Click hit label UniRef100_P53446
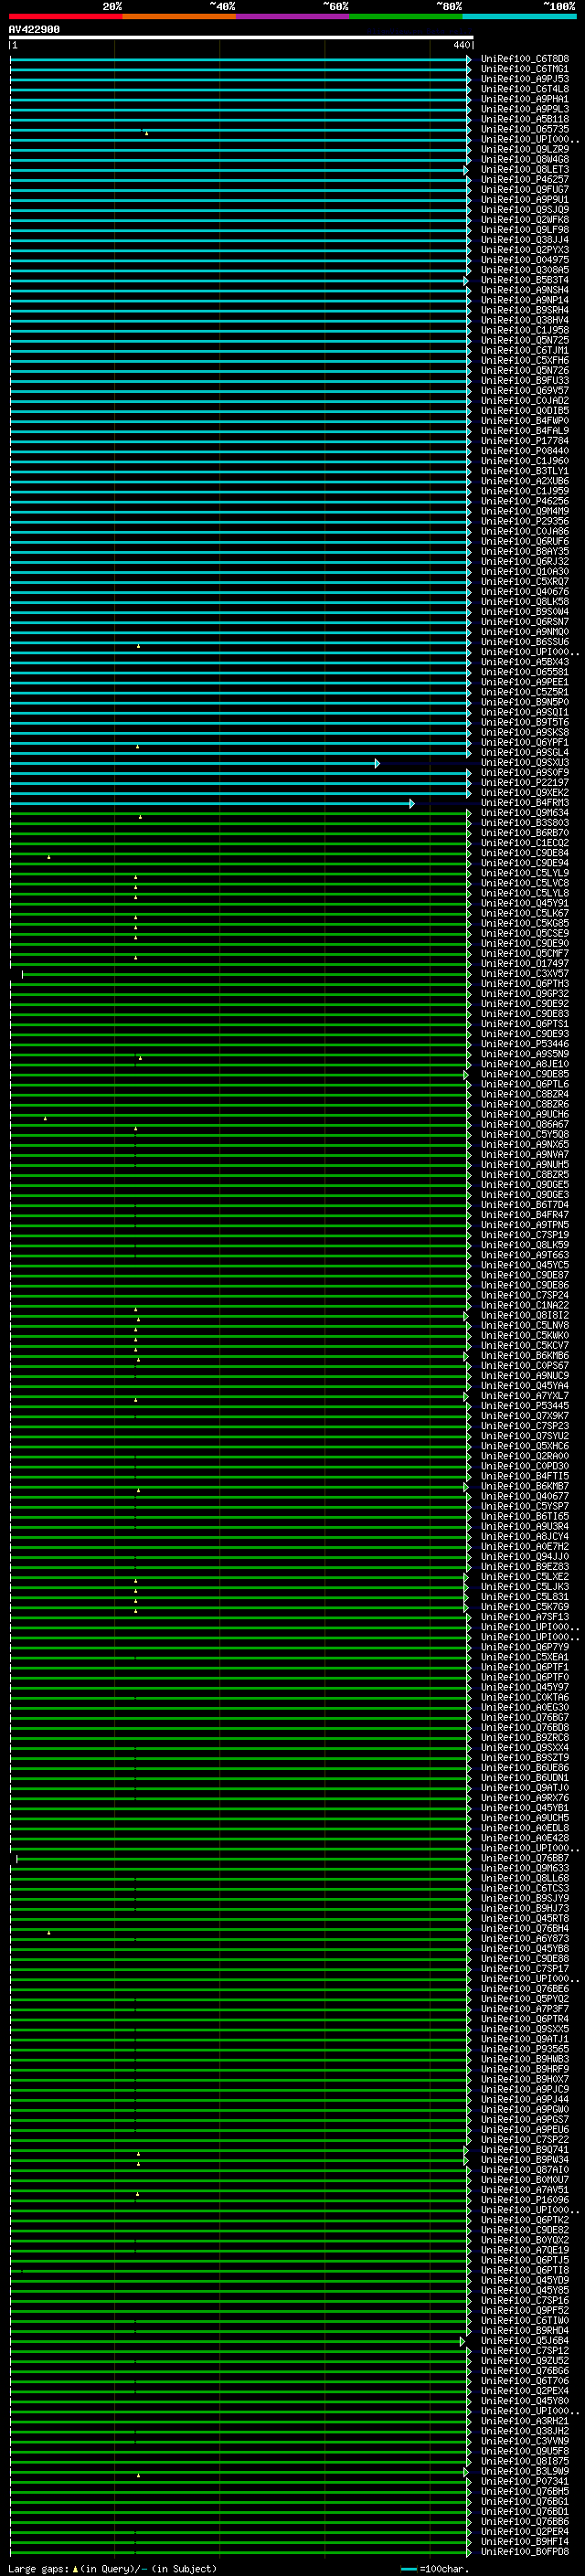This screenshot has width=585, height=2576. 525,1044
